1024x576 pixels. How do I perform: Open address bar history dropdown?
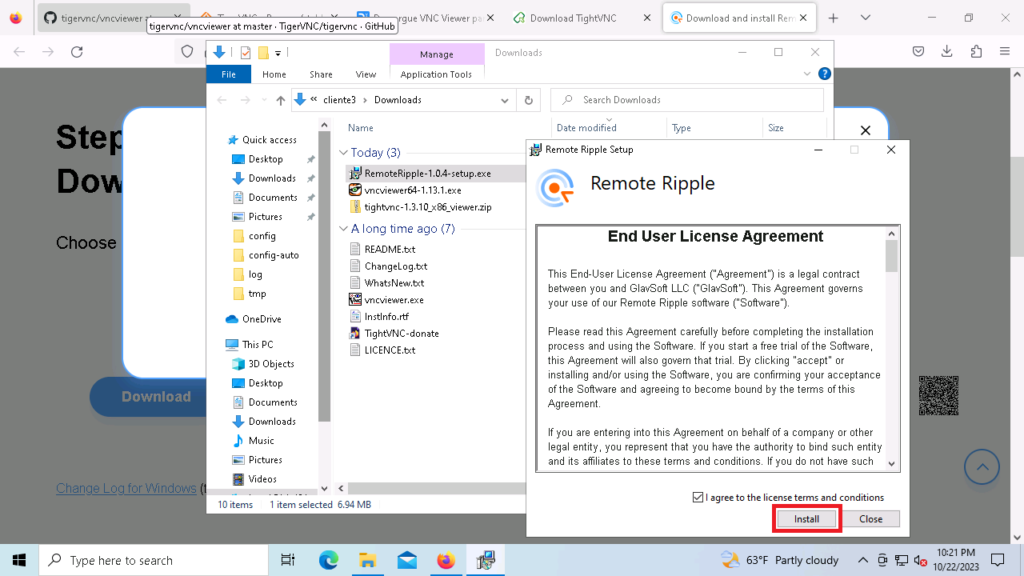(x=504, y=101)
